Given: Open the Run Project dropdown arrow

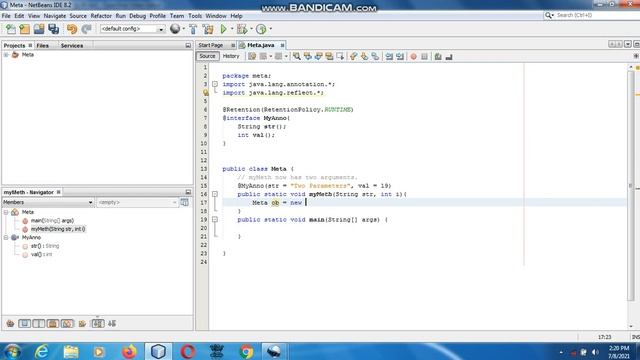Looking at the screenshot, I should pyautogui.click(x=232, y=29).
